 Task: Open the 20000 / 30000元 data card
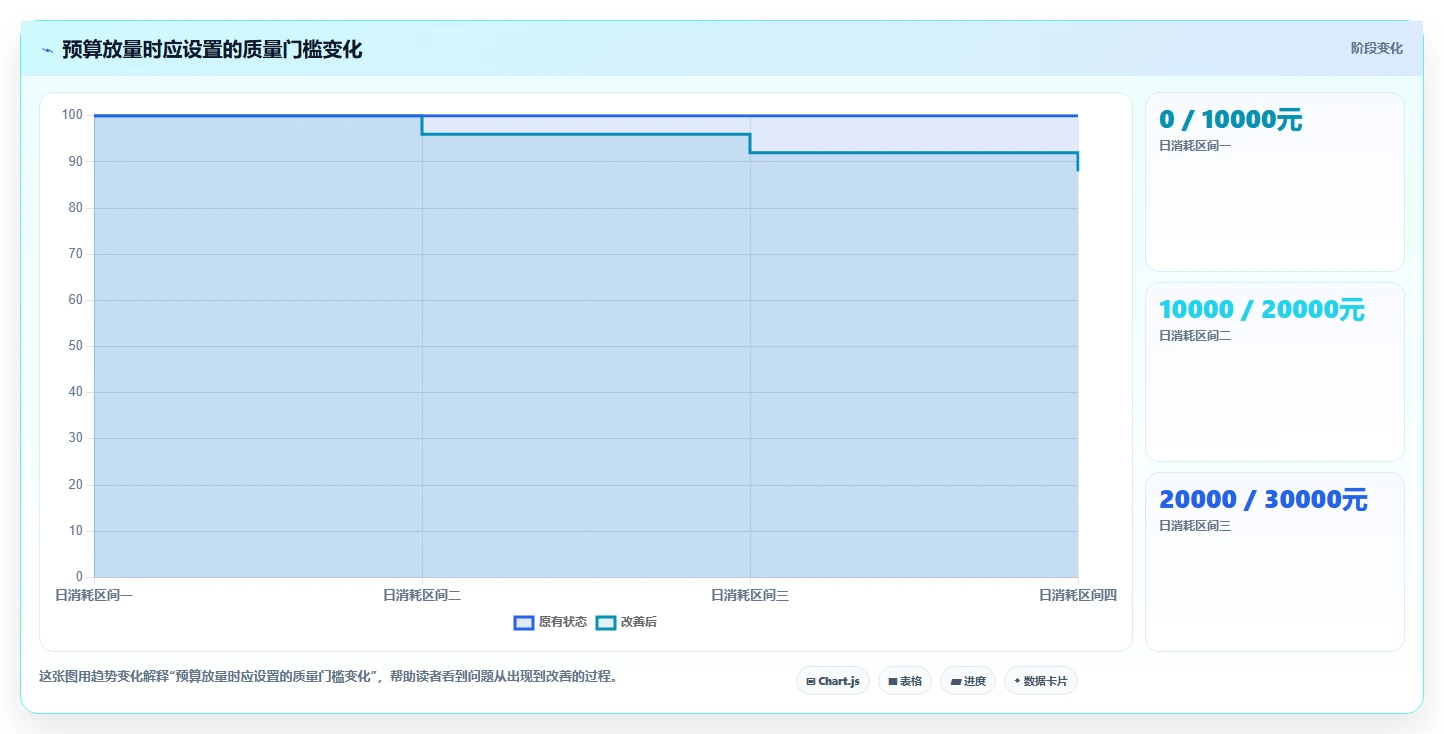point(1275,562)
